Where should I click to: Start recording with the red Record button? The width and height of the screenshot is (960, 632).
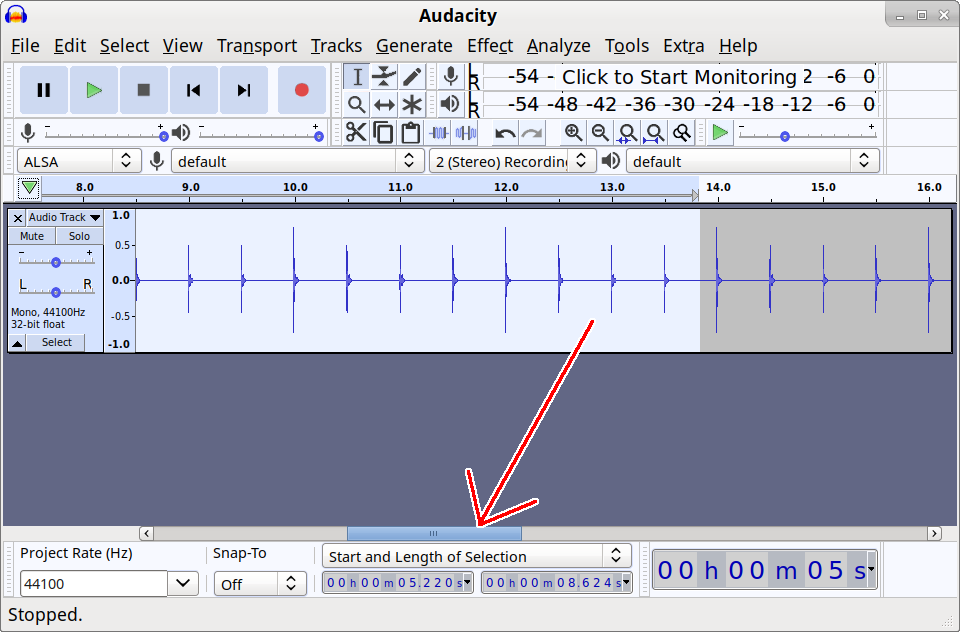tap(301, 90)
